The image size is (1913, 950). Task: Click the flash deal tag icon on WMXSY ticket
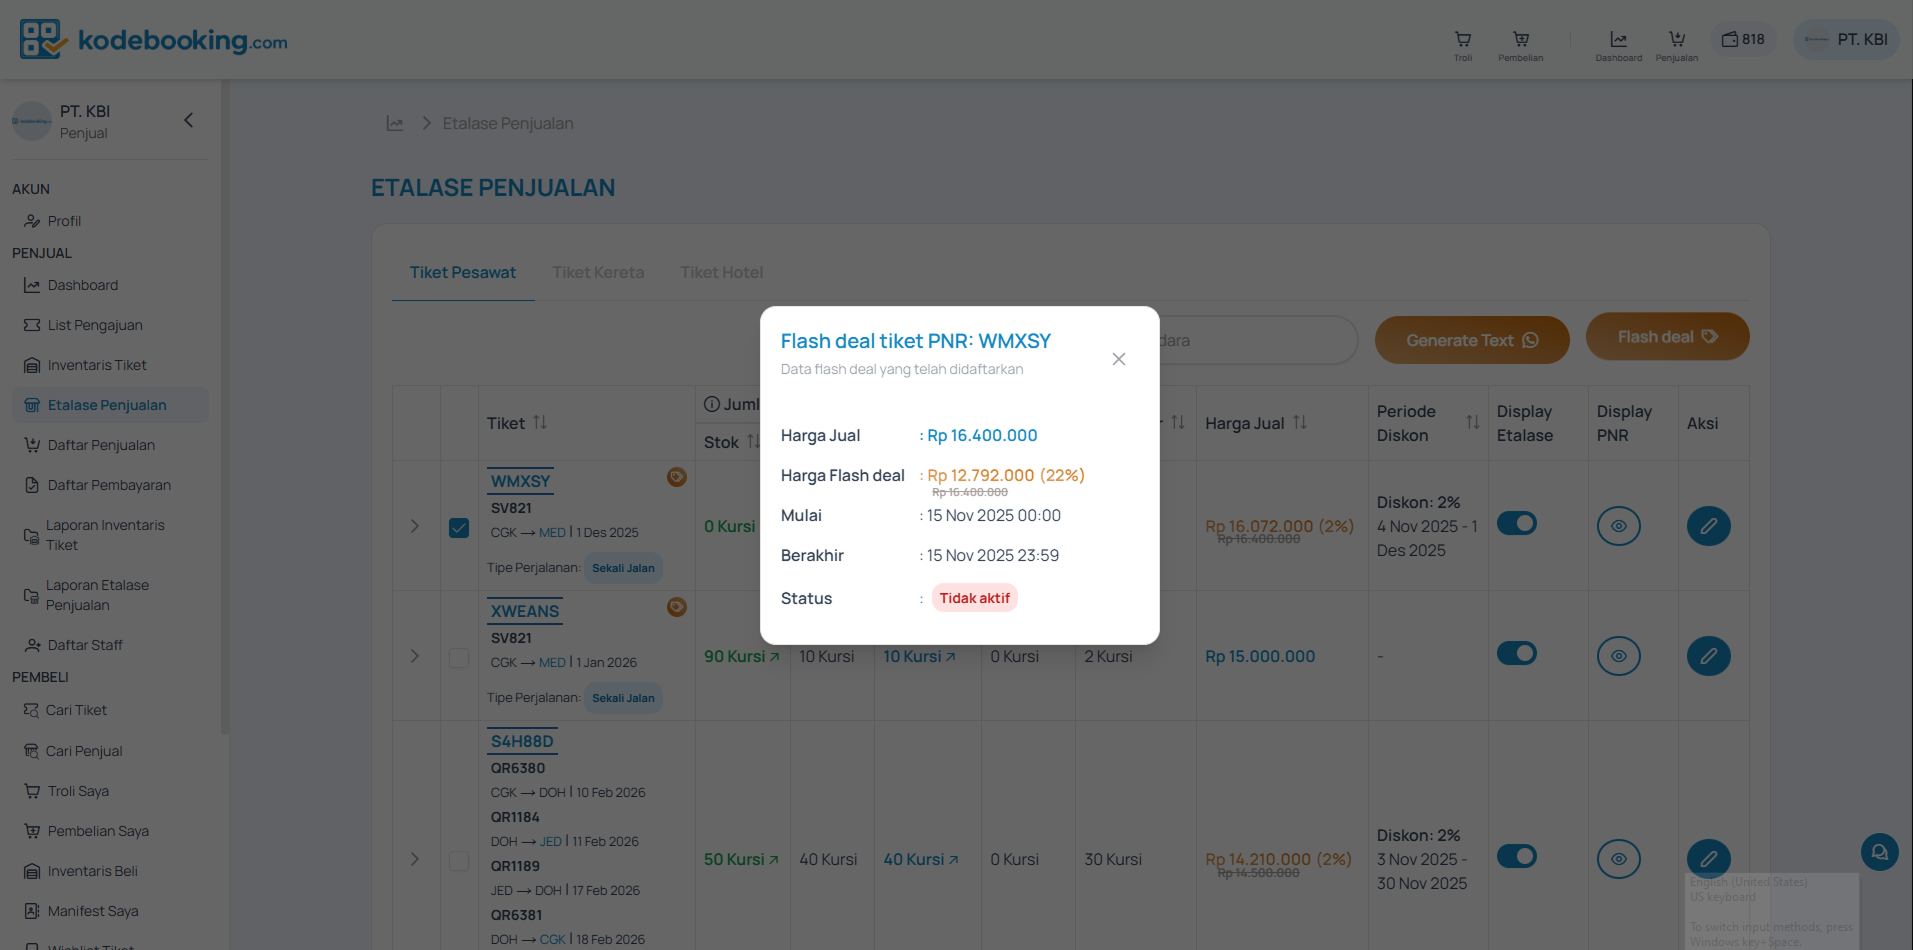(x=676, y=477)
